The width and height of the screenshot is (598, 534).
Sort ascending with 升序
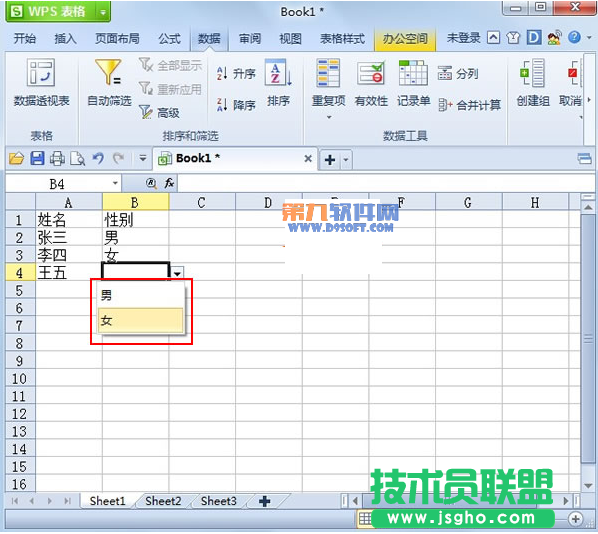click(x=236, y=73)
